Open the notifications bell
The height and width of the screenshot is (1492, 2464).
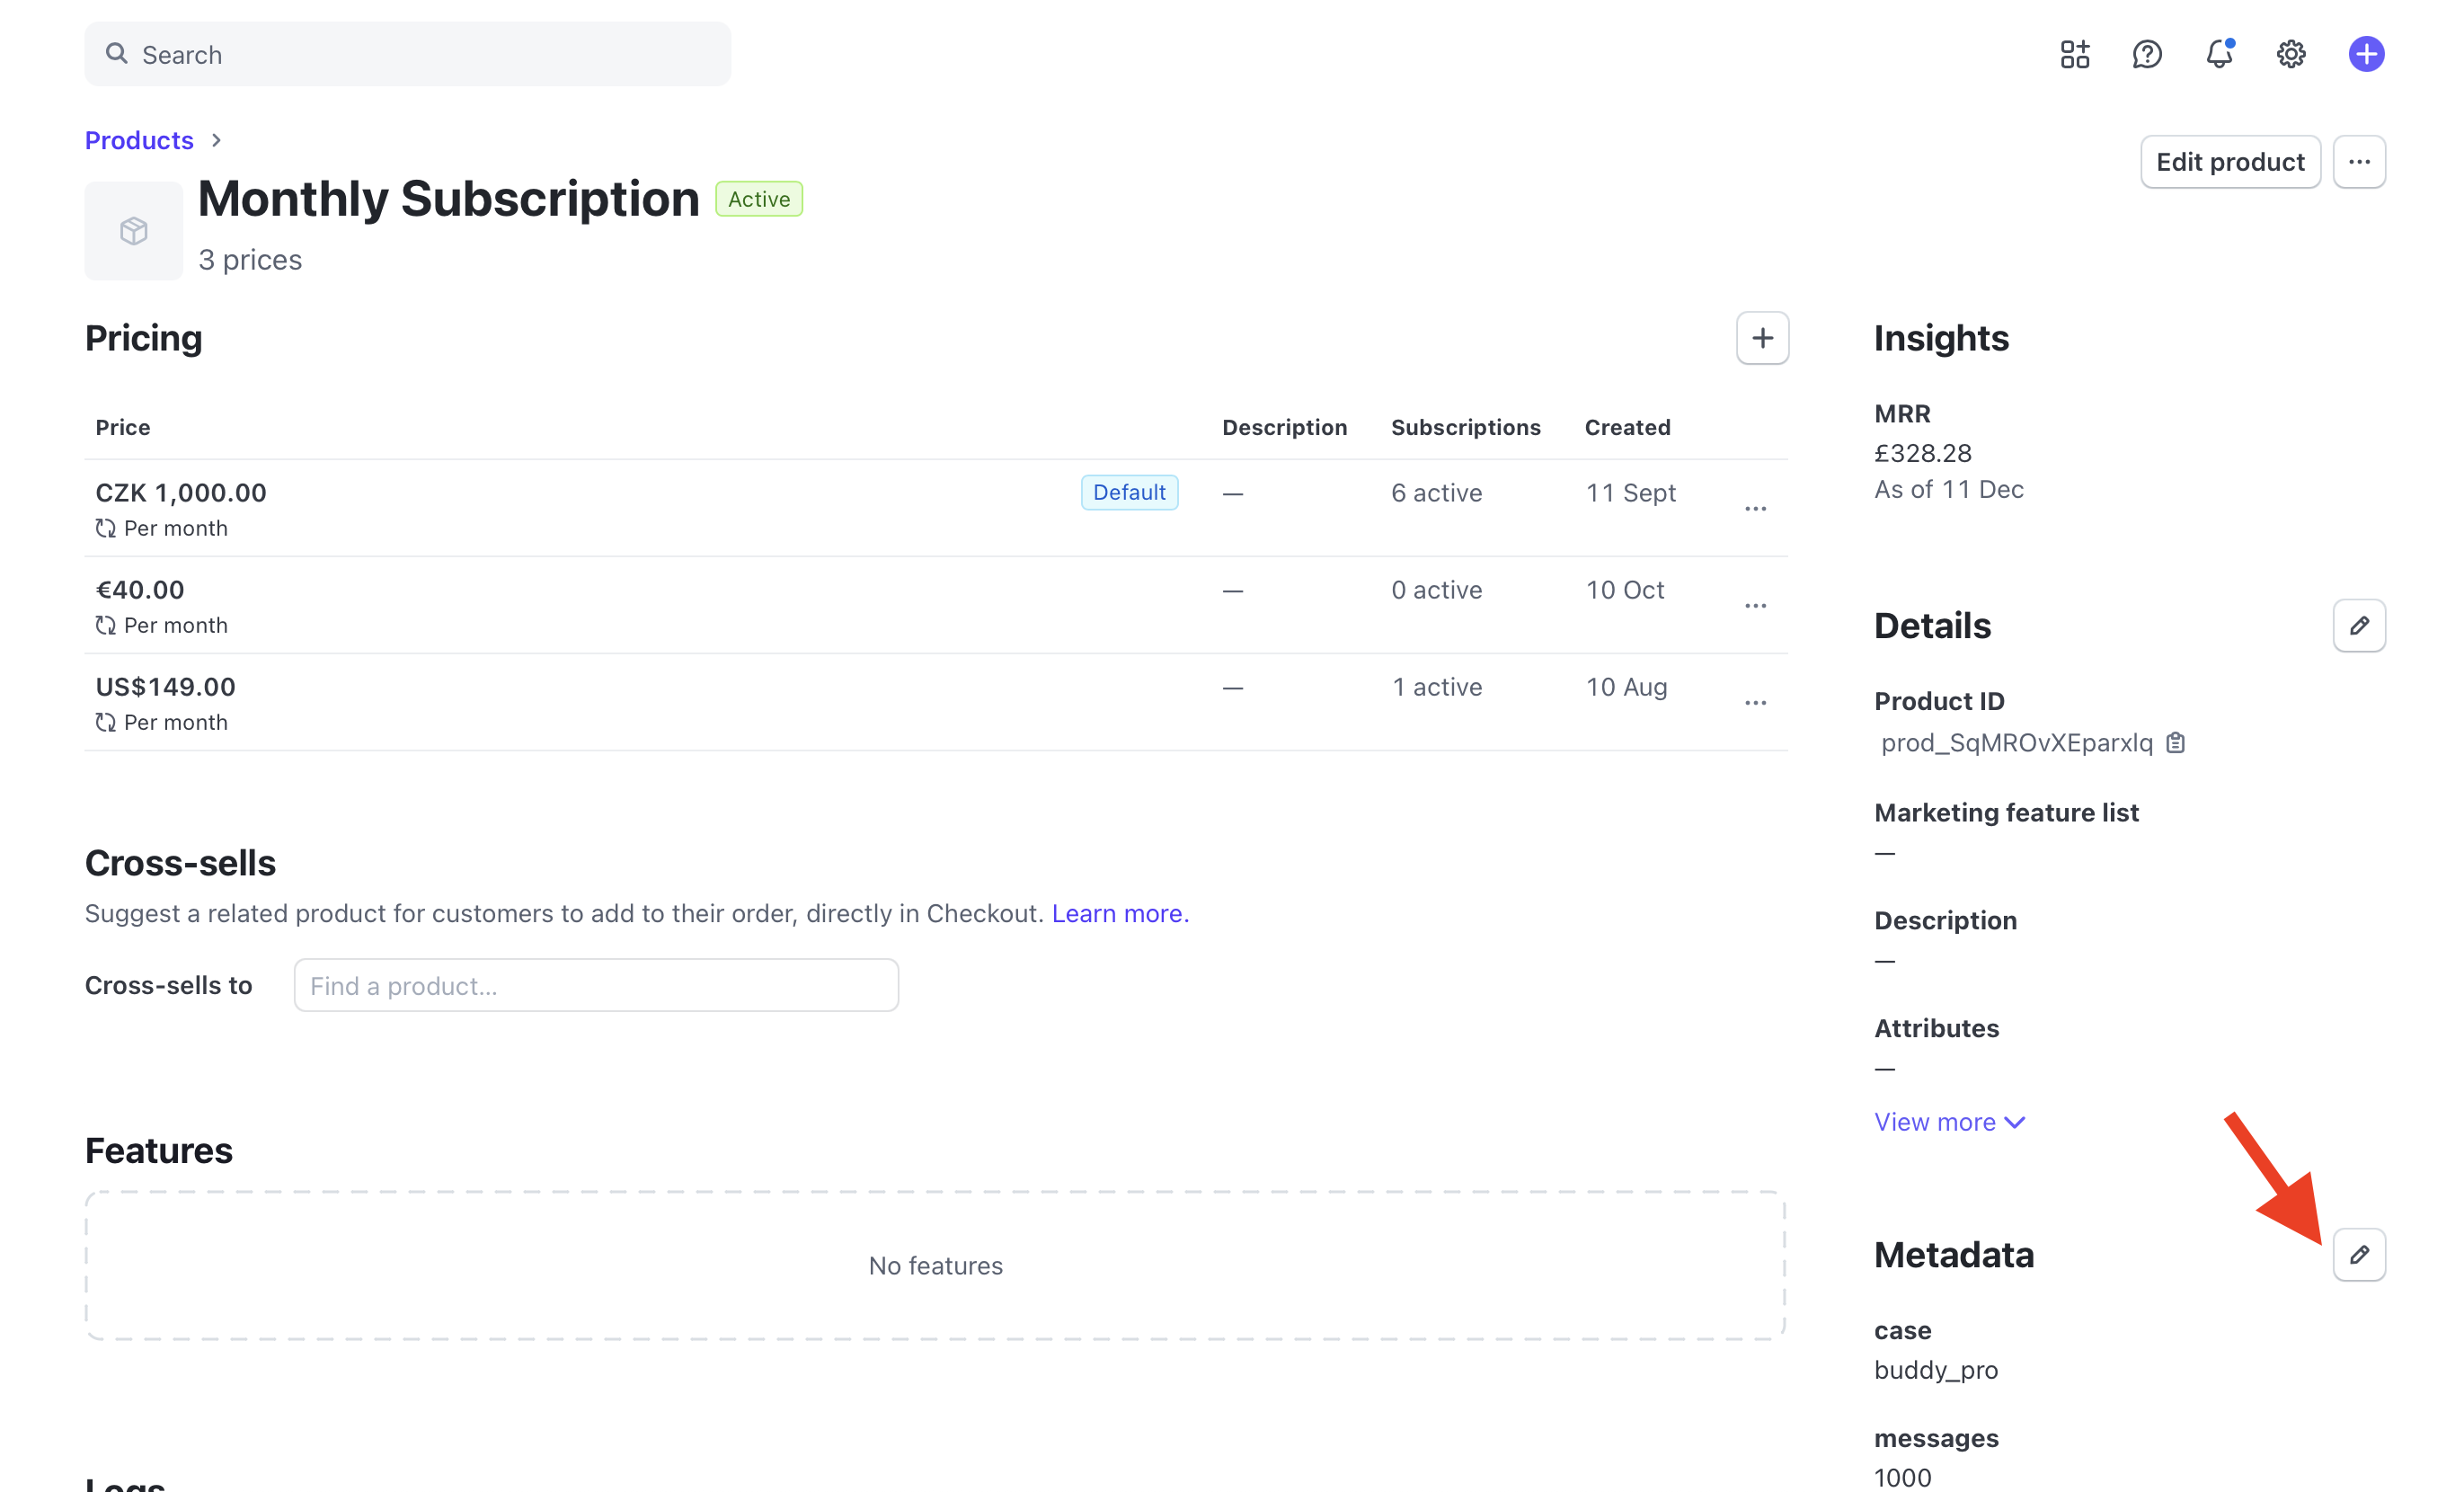(x=2218, y=54)
